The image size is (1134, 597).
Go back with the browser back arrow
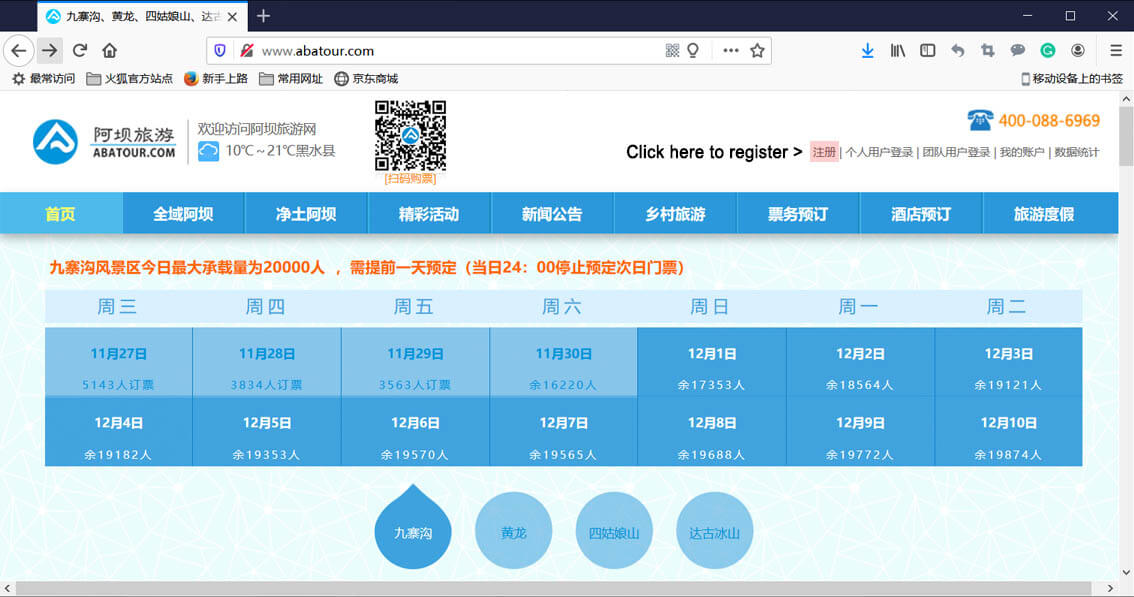click(x=19, y=51)
